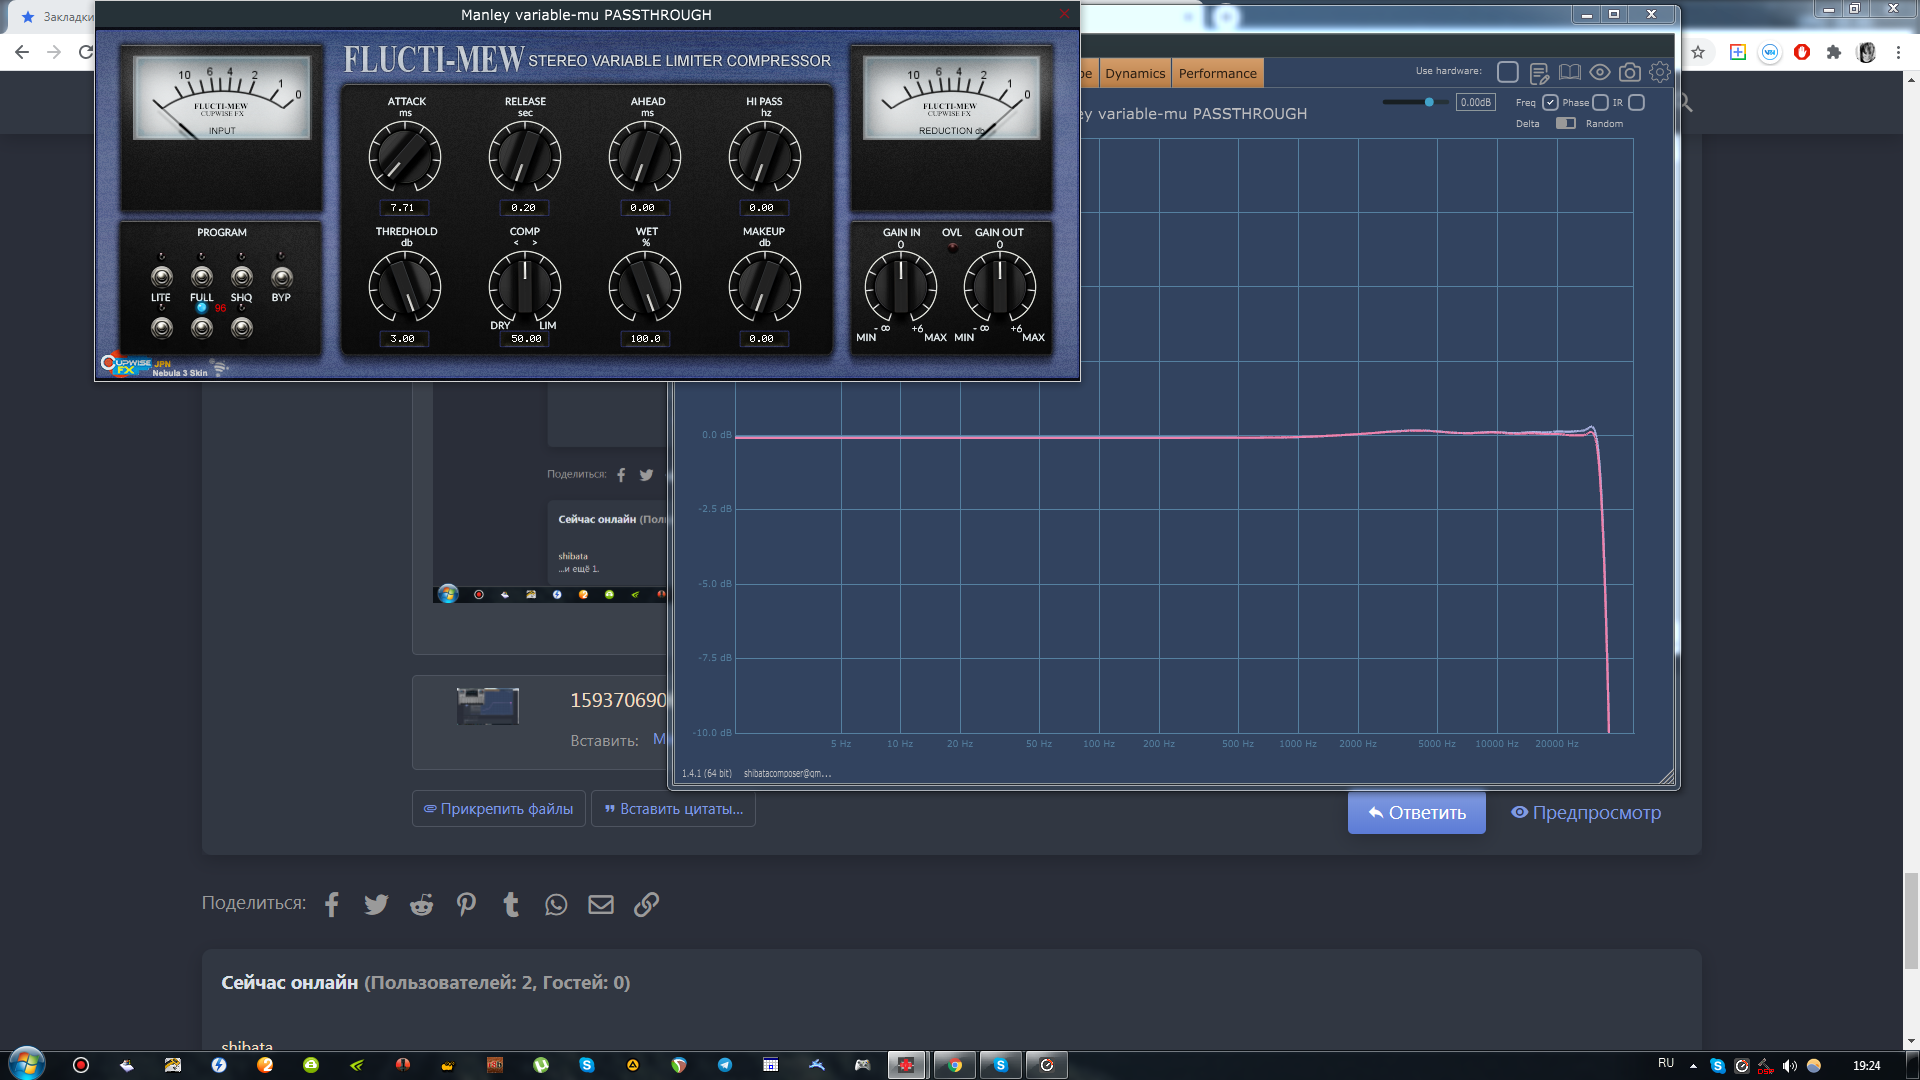1920x1080 pixels.
Task: Share via email envelope icon
Action: point(601,904)
